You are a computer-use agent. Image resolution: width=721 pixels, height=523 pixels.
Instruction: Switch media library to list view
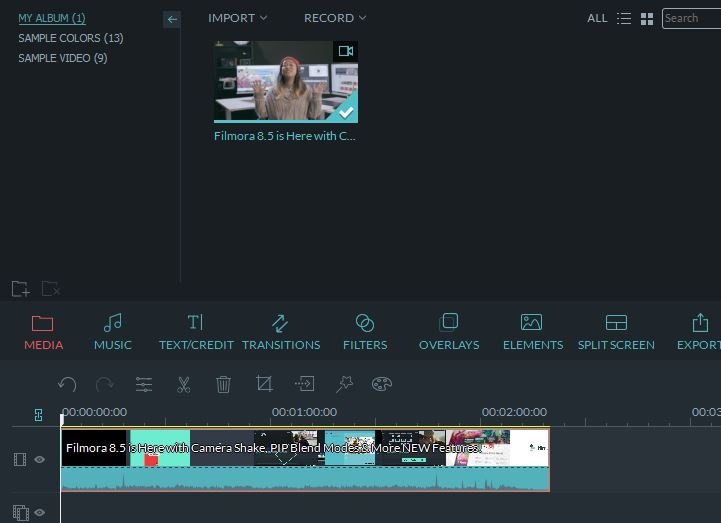click(x=624, y=18)
